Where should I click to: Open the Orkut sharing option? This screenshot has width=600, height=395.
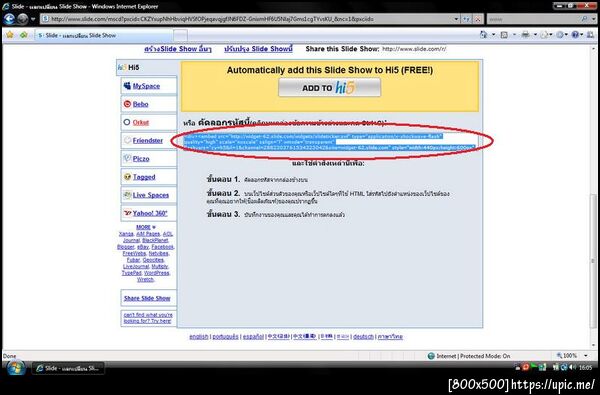tap(140, 122)
